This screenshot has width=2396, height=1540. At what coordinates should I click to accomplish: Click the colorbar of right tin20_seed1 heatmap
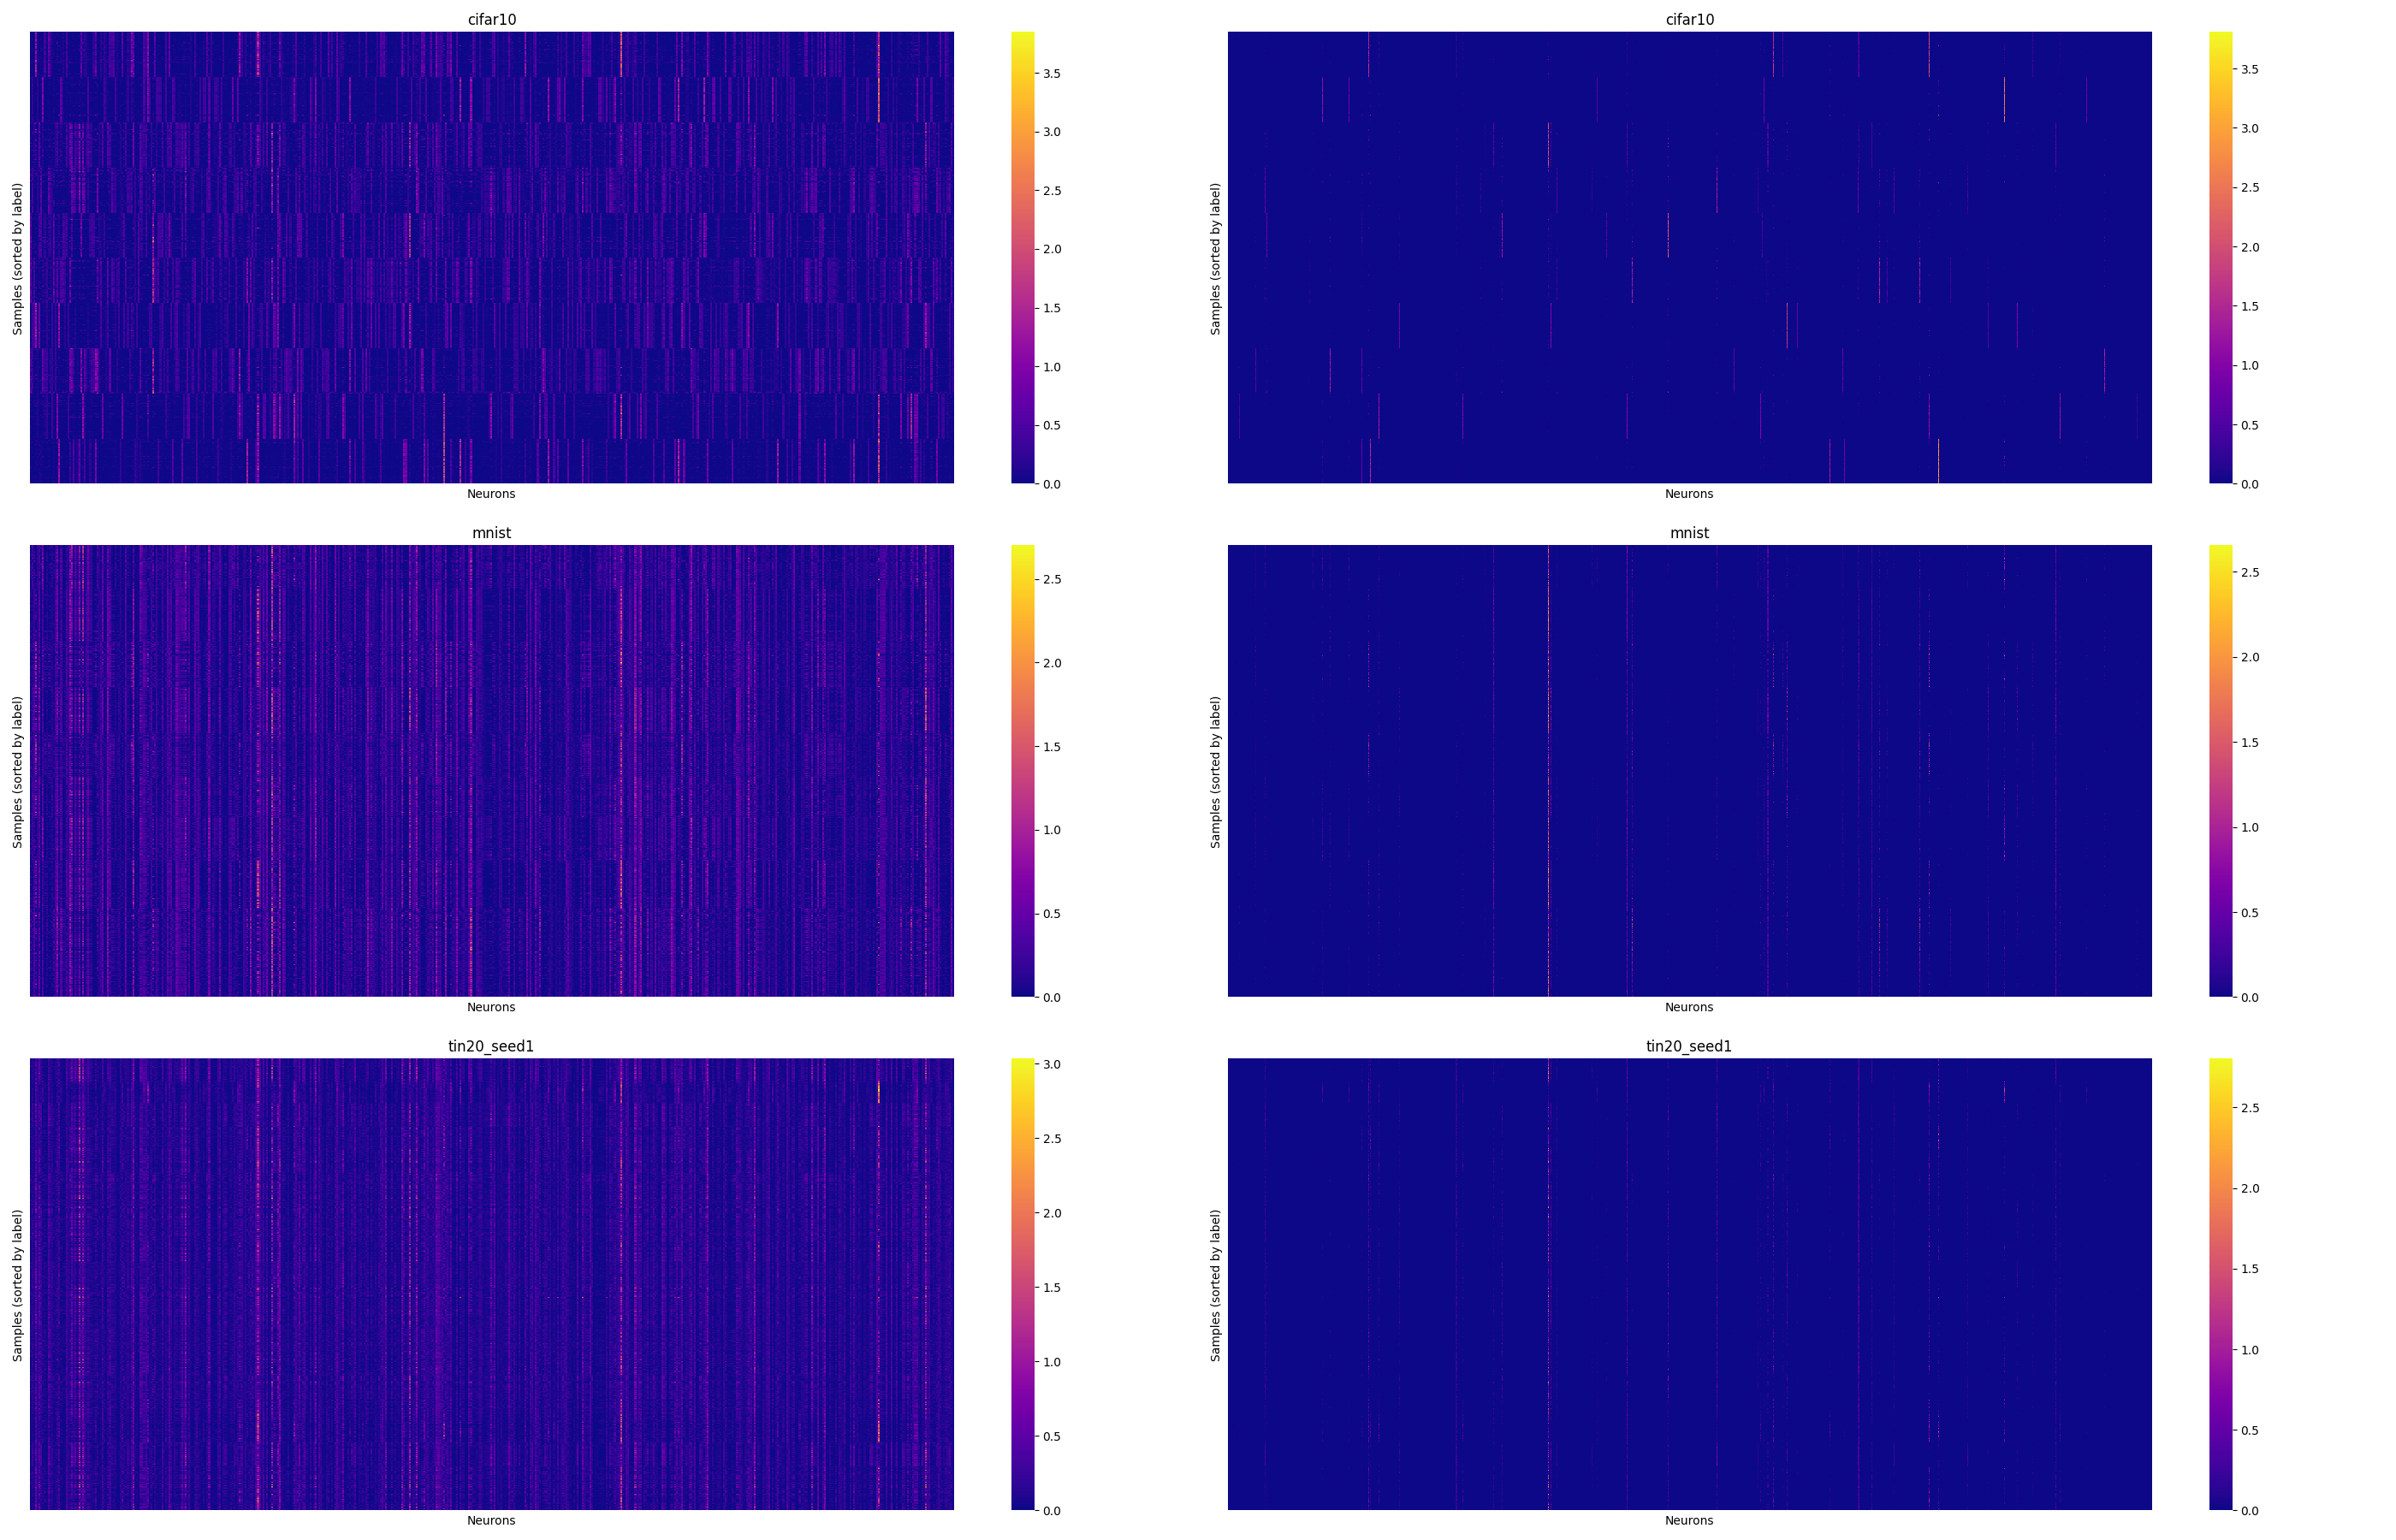[2221, 1284]
